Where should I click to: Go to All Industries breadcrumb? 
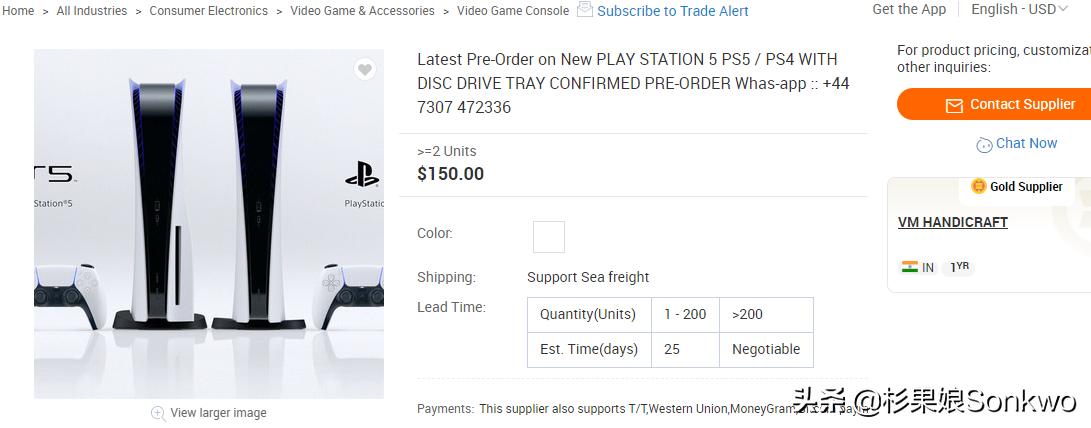tap(92, 11)
